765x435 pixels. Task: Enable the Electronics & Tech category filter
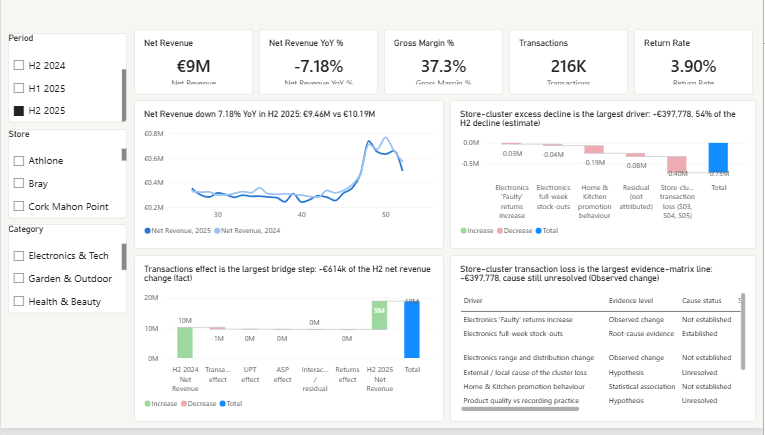[x=19, y=256]
